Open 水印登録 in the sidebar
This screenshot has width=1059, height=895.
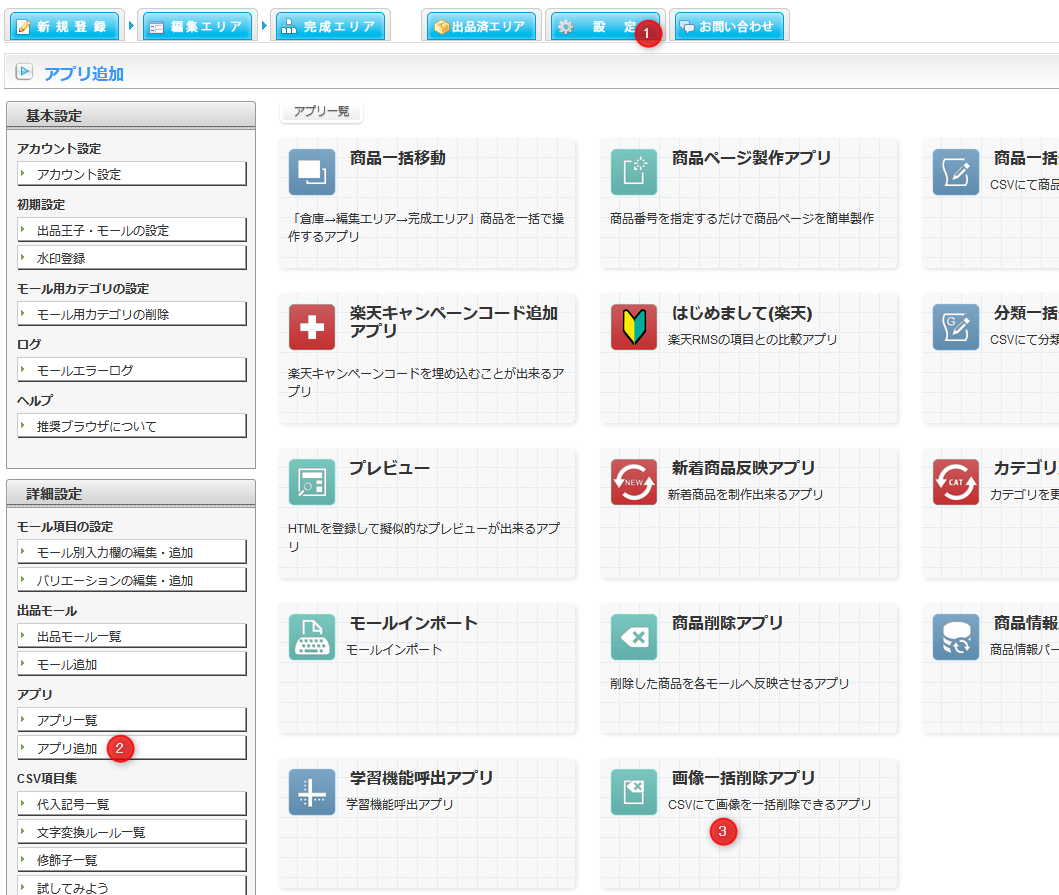(x=132, y=257)
